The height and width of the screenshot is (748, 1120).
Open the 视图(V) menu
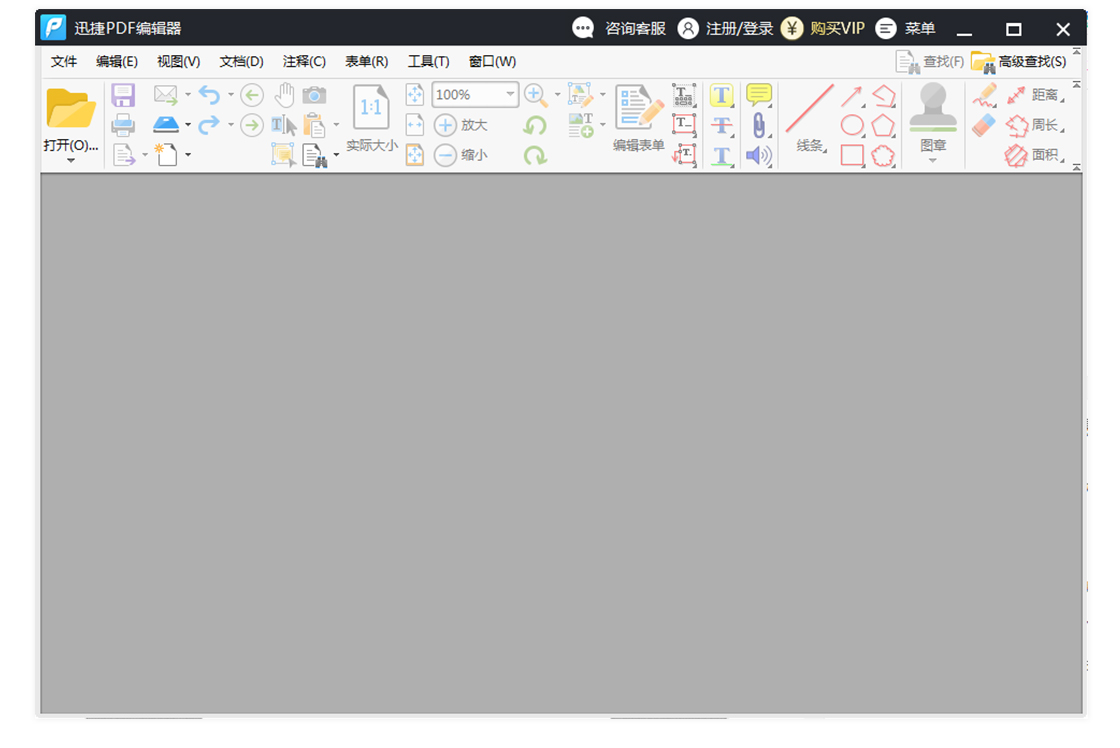click(178, 61)
